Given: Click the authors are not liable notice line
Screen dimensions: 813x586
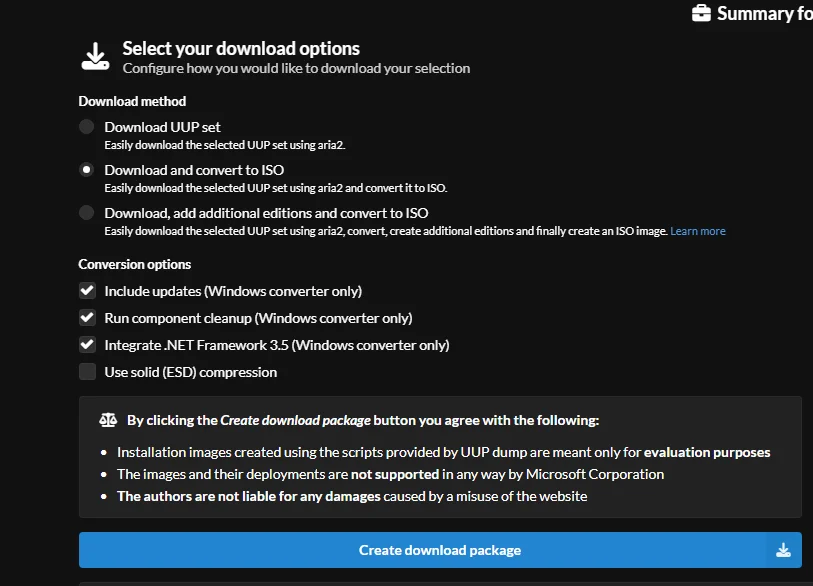Looking at the screenshot, I should pos(352,496).
